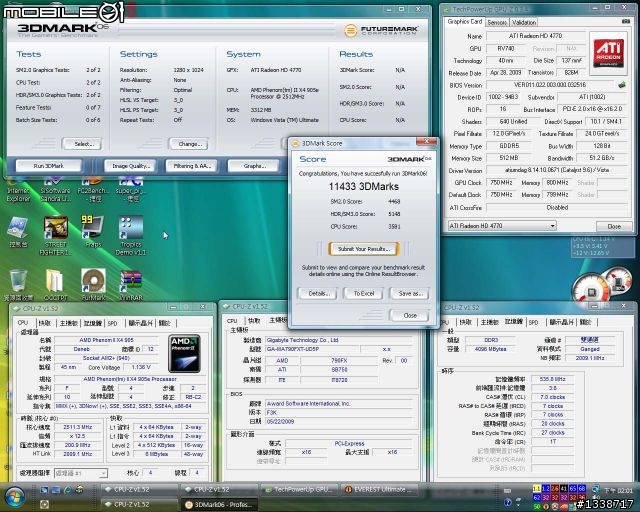The width and height of the screenshot is (640, 512).
Task: Open the super_pi shortcut on desktop
Action: [131, 191]
